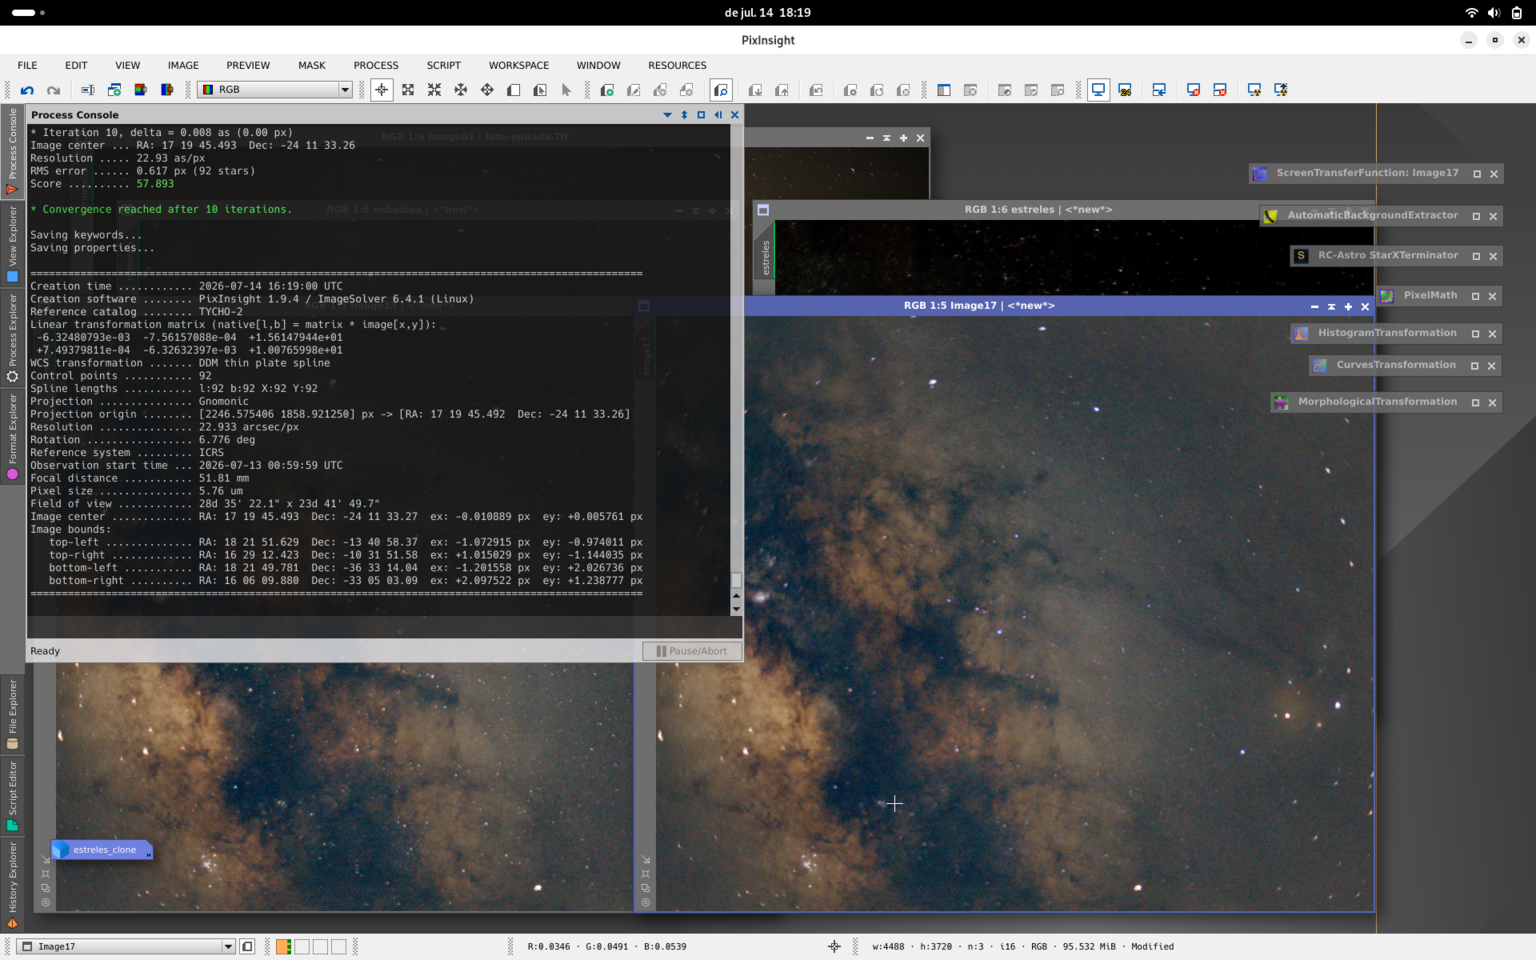This screenshot has height=960, width=1536.
Task: Click the estreles vertical tab on image window
Action: click(766, 258)
